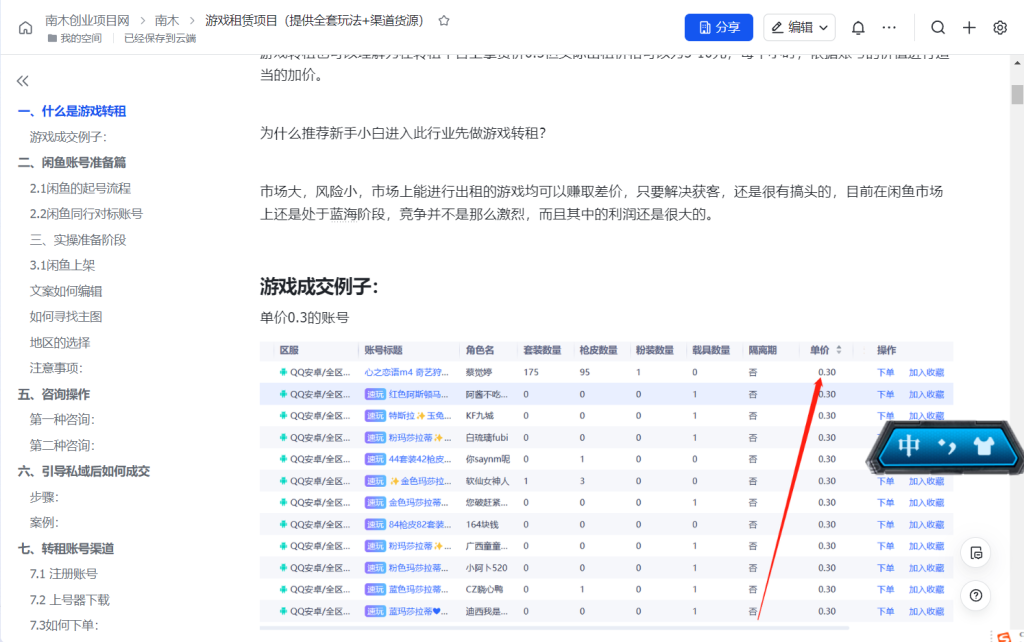The height and width of the screenshot is (642, 1024).
Task: Open the three-dot more options menu
Action: click(889, 27)
